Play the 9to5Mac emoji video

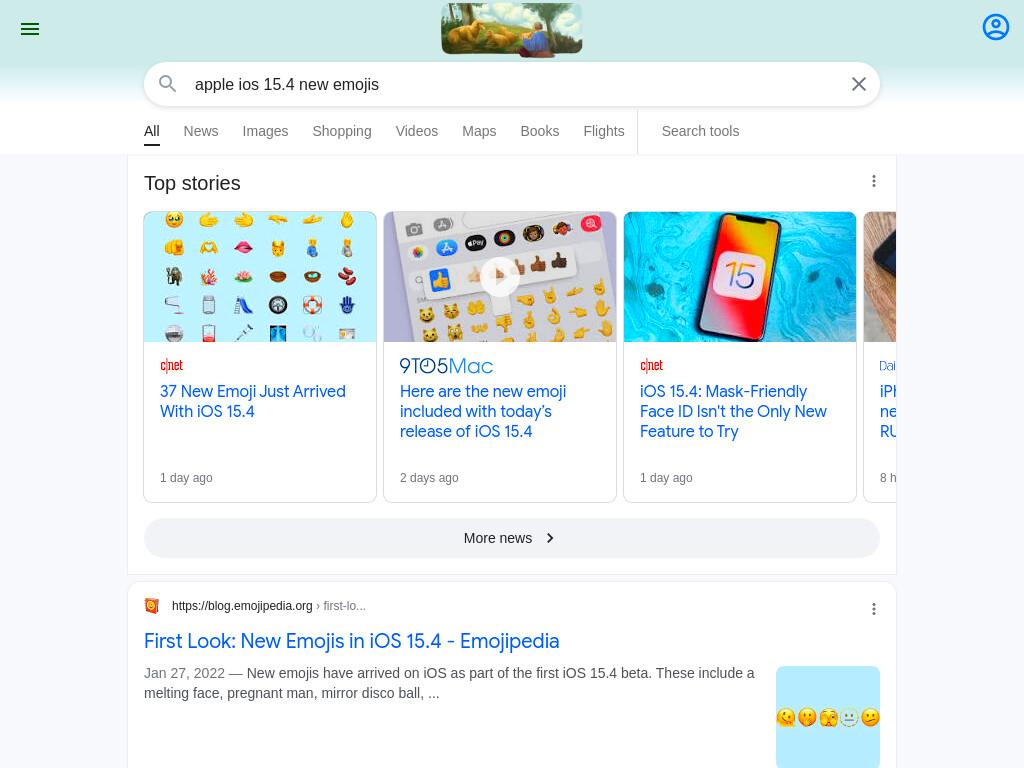tap(500, 276)
